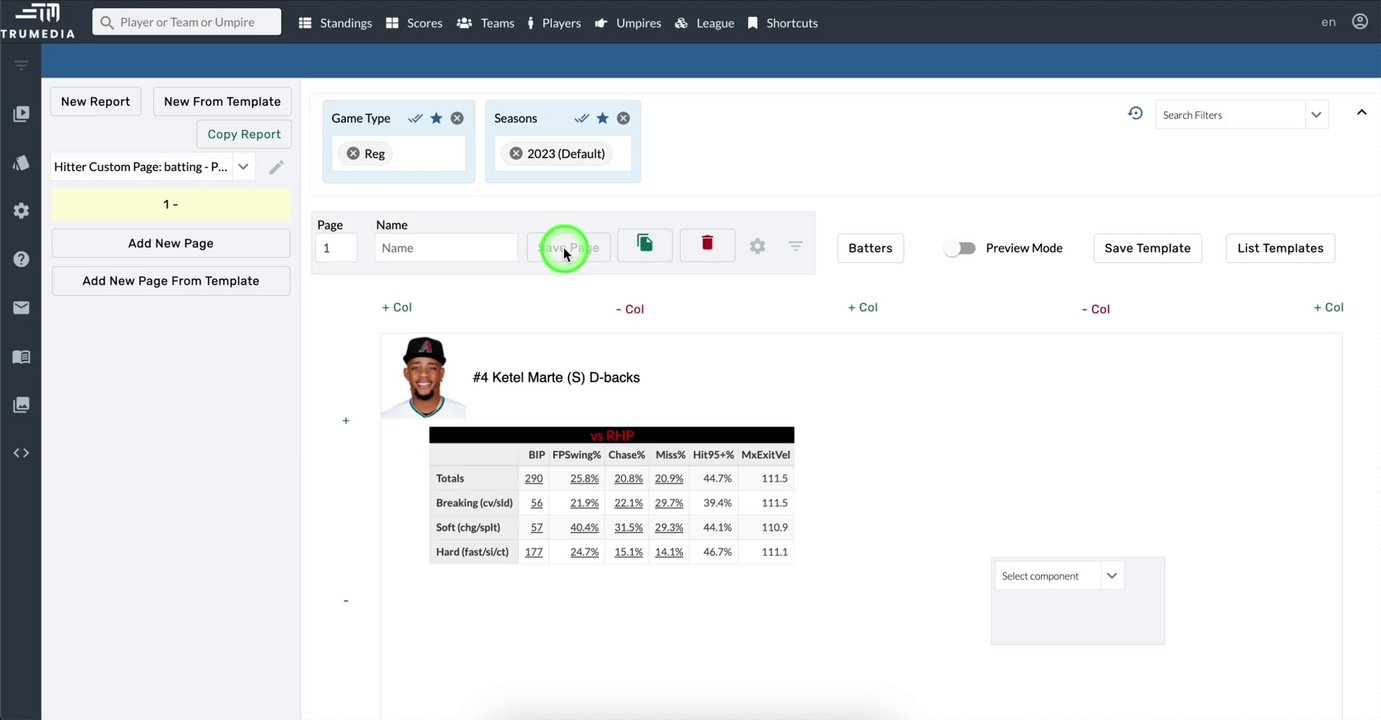Open the en language selector
1381x720 pixels.
point(1328,22)
